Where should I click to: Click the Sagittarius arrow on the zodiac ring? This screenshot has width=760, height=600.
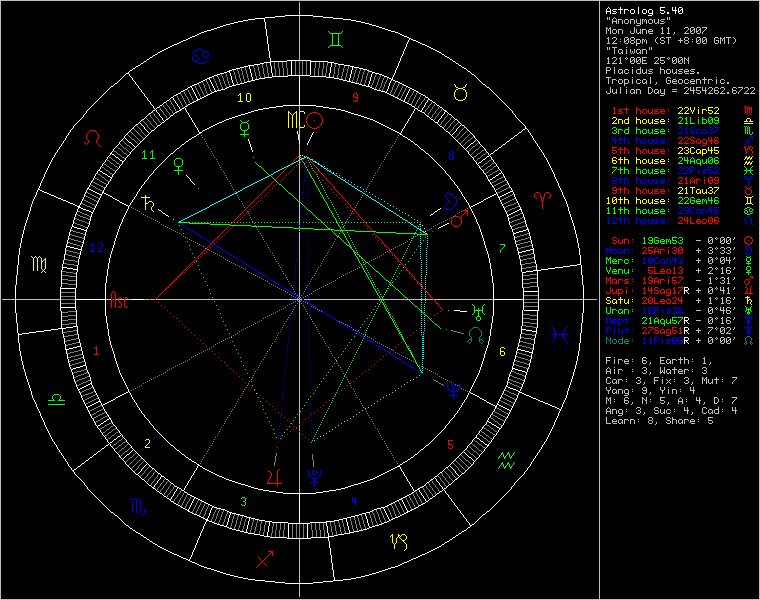pos(265,559)
